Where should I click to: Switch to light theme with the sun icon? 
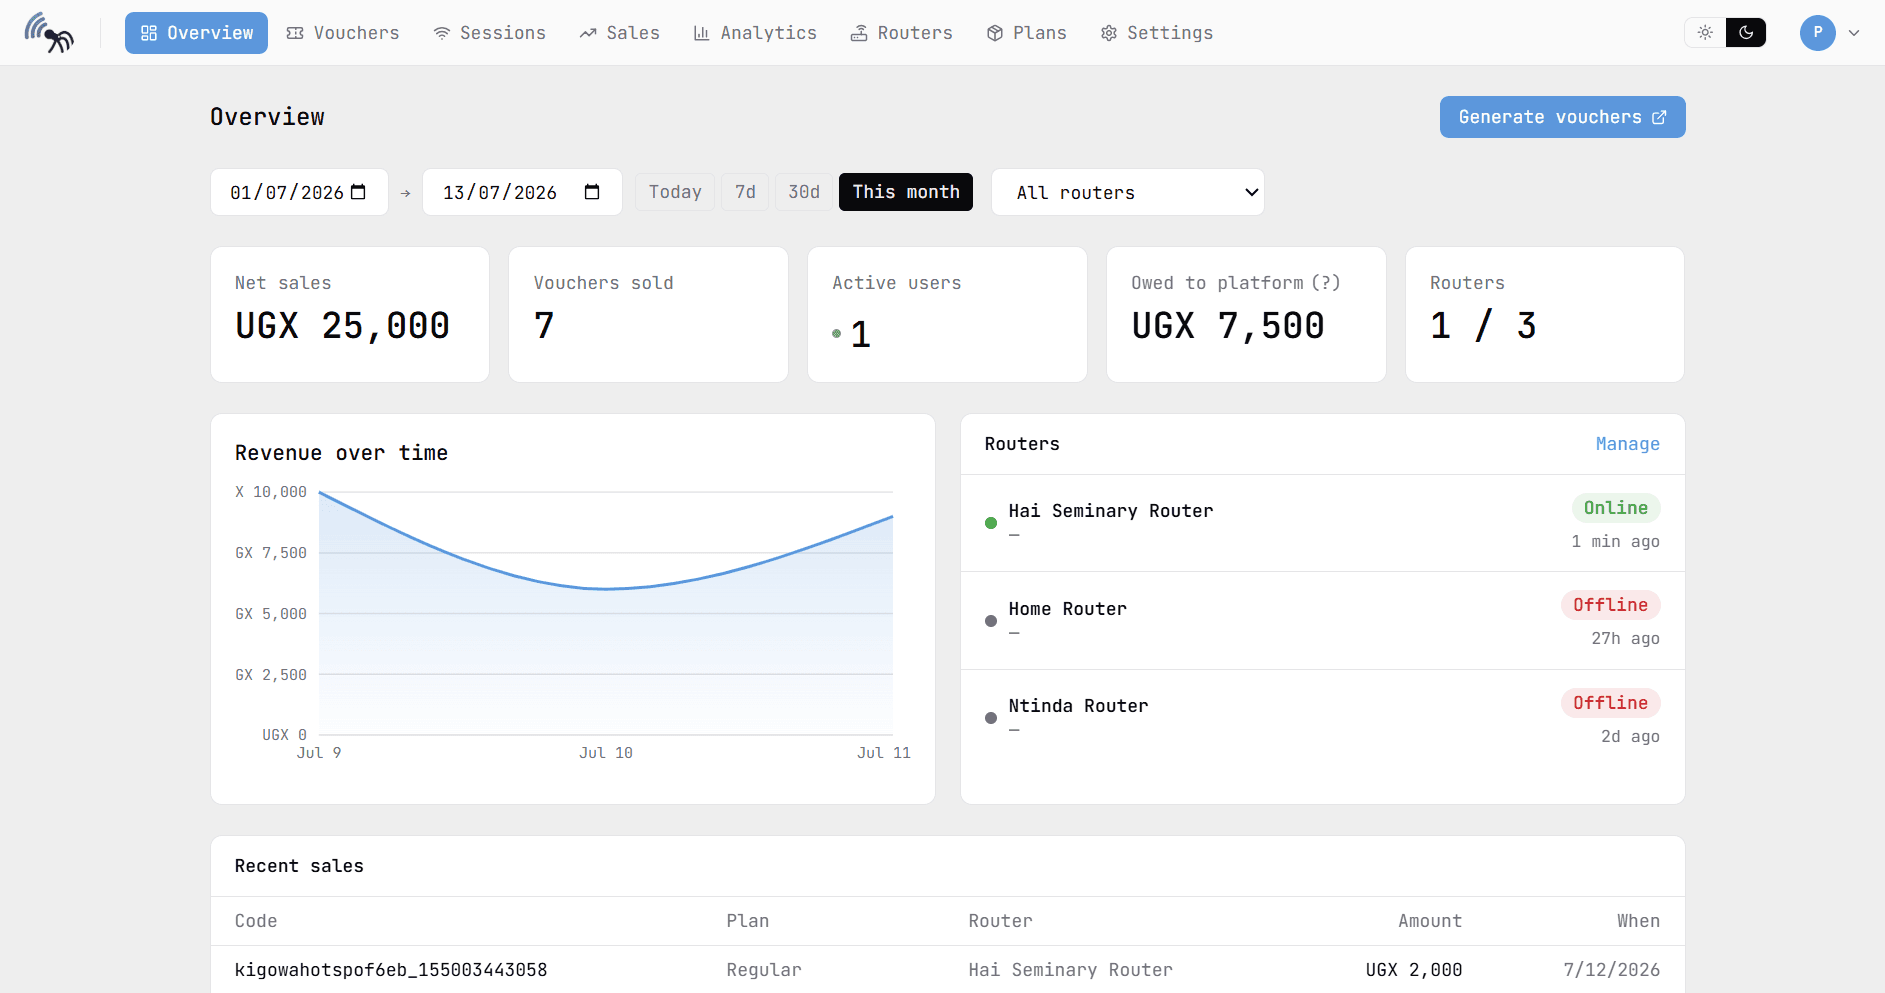coord(1705,32)
